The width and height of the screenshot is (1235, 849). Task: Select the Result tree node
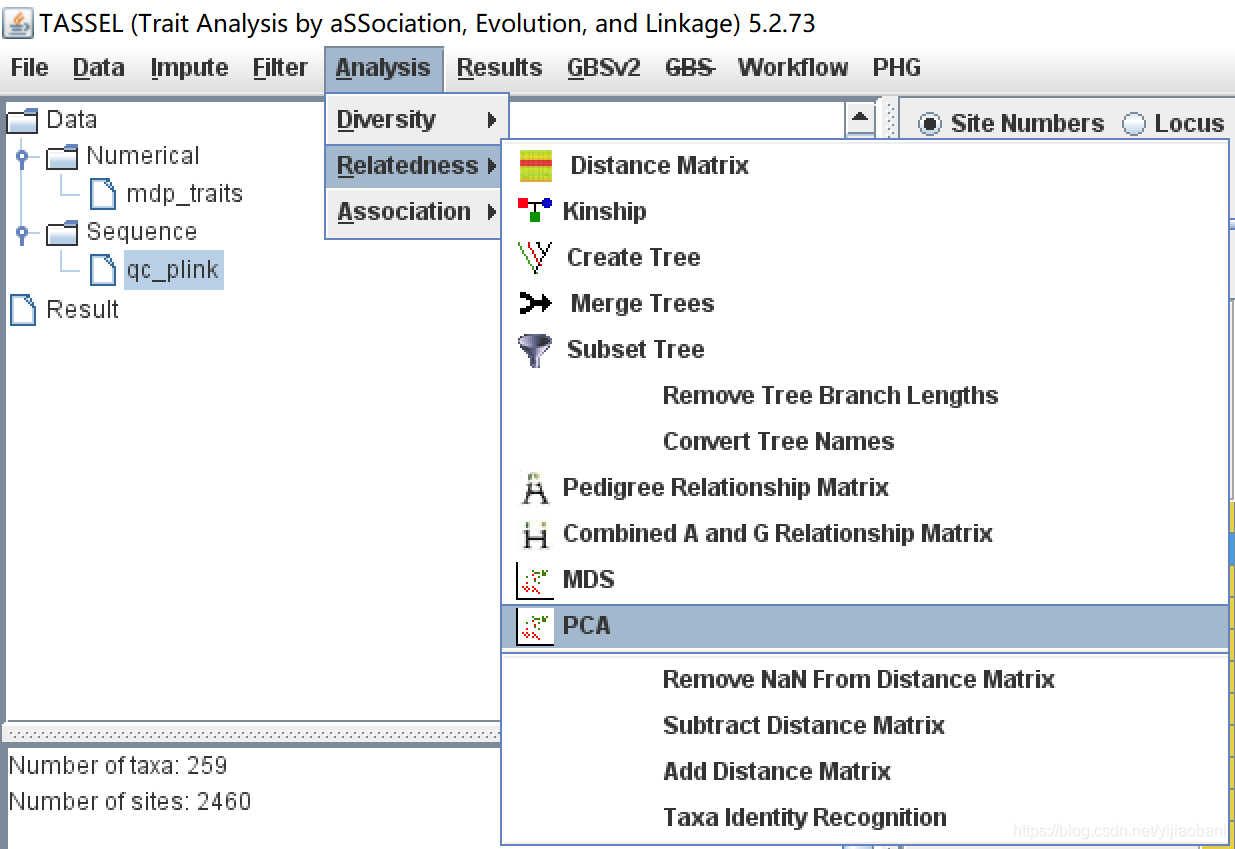(x=82, y=310)
